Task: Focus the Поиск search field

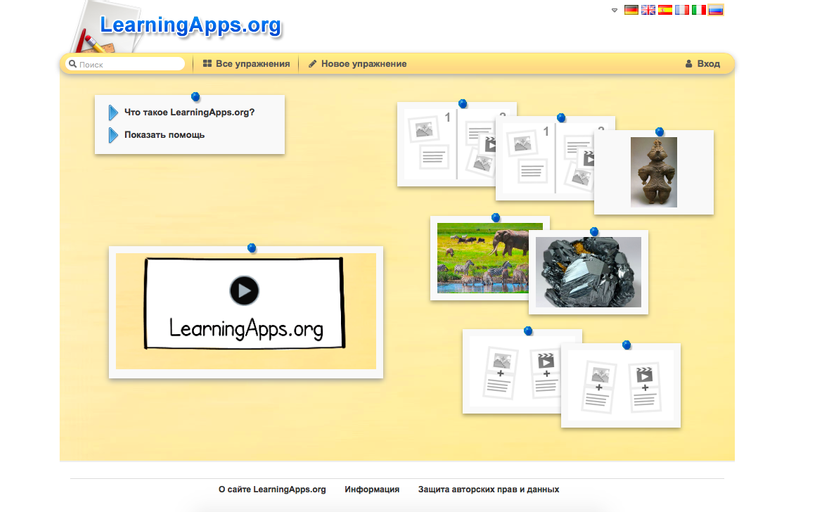Action: 125,64
